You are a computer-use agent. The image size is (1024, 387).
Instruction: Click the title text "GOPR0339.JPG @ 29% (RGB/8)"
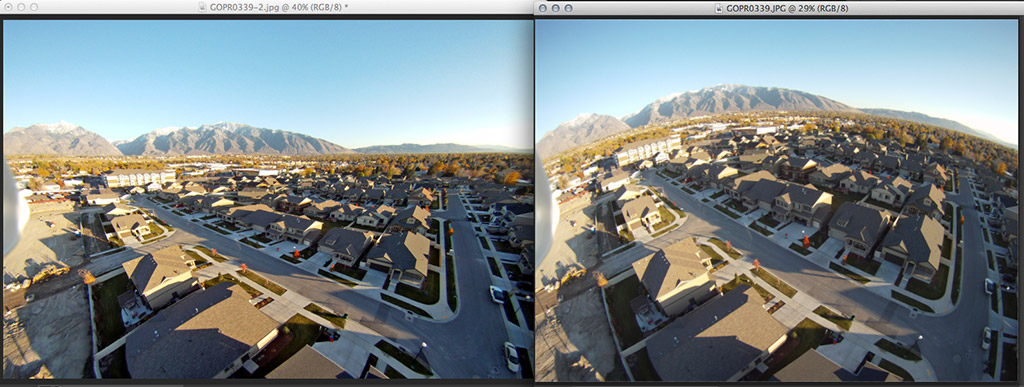(787, 8)
